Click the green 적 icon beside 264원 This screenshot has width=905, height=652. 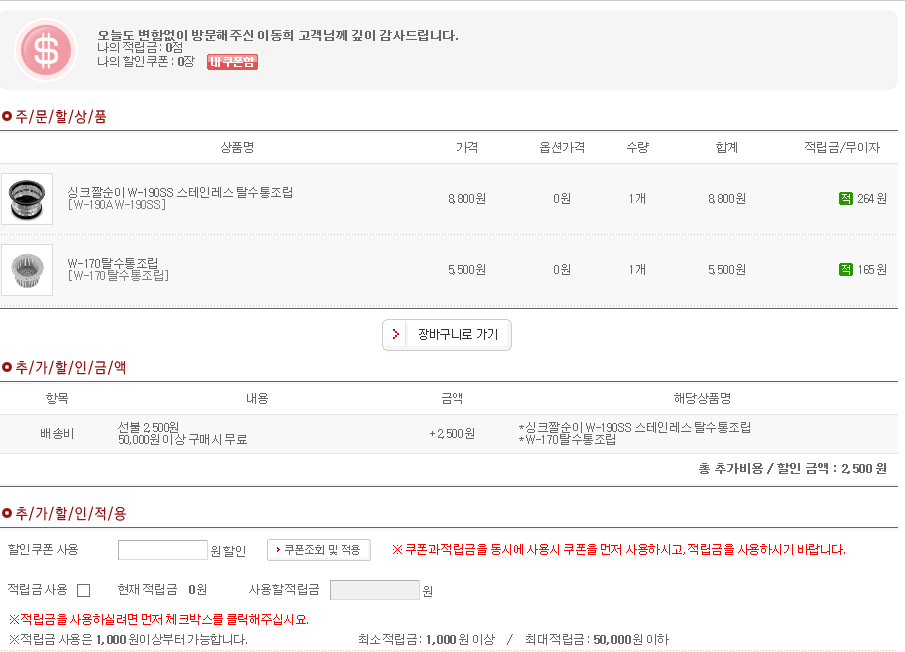(845, 199)
